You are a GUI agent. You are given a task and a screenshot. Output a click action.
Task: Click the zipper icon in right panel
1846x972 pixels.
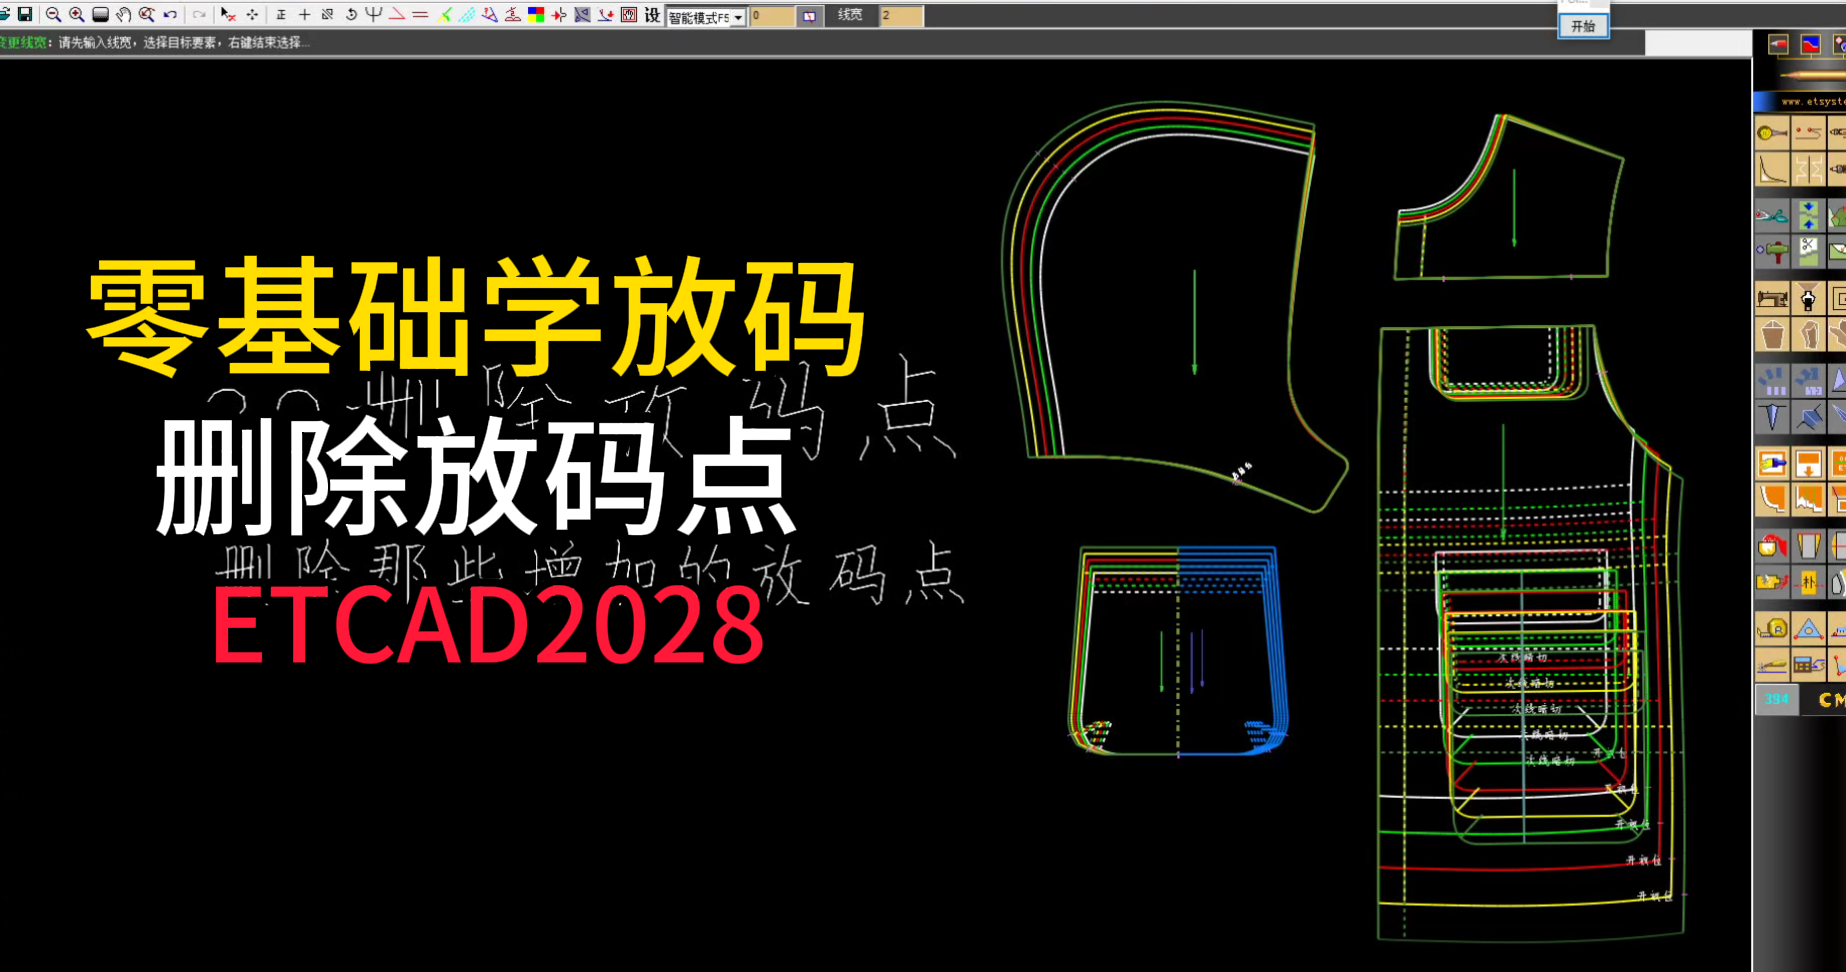coord(1808,298)
